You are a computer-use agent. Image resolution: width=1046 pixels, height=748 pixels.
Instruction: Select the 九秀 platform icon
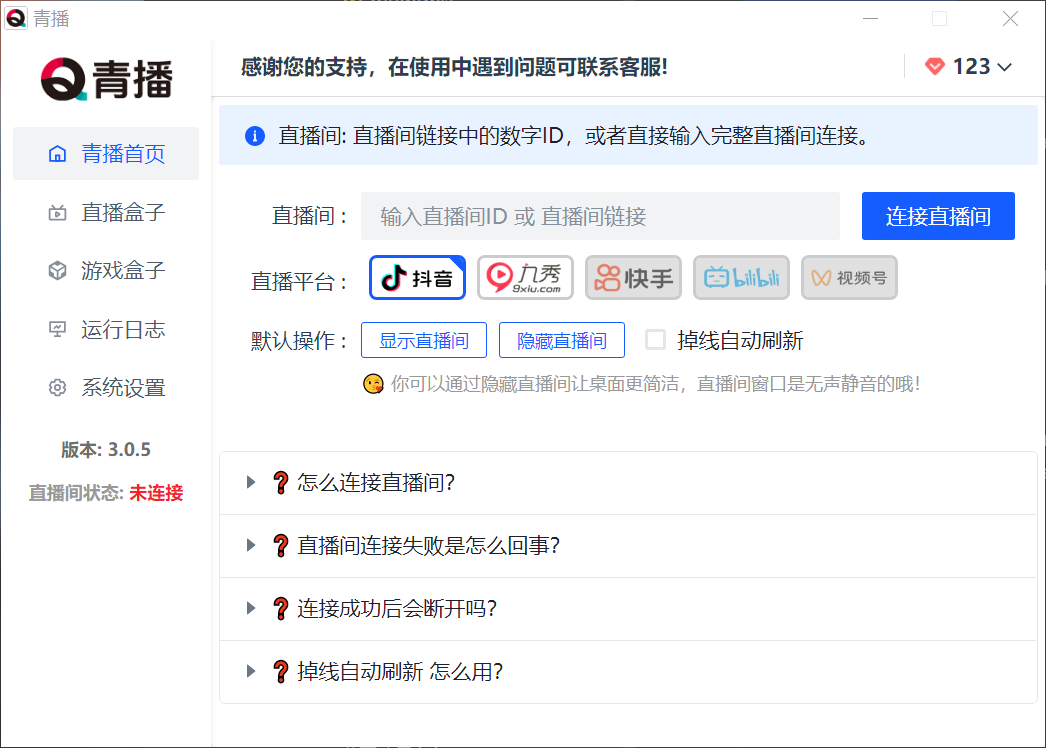click(525, 278)
